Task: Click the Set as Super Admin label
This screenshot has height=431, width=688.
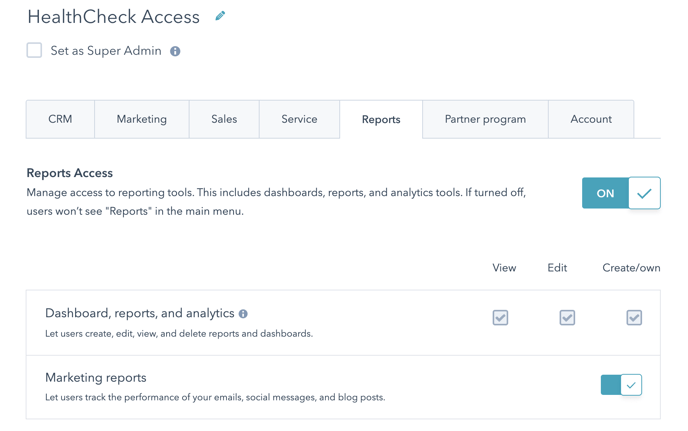Action: [106, 51]
